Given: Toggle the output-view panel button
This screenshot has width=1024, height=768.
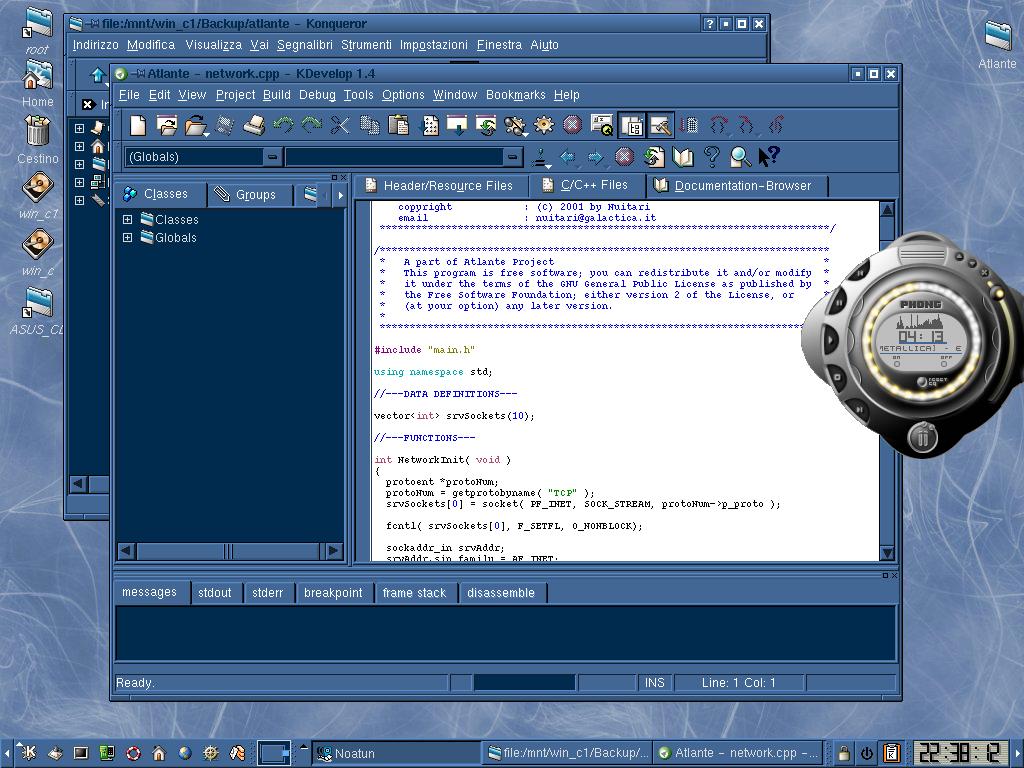Looking at the screenshot, I should click(x=660, y=125).
